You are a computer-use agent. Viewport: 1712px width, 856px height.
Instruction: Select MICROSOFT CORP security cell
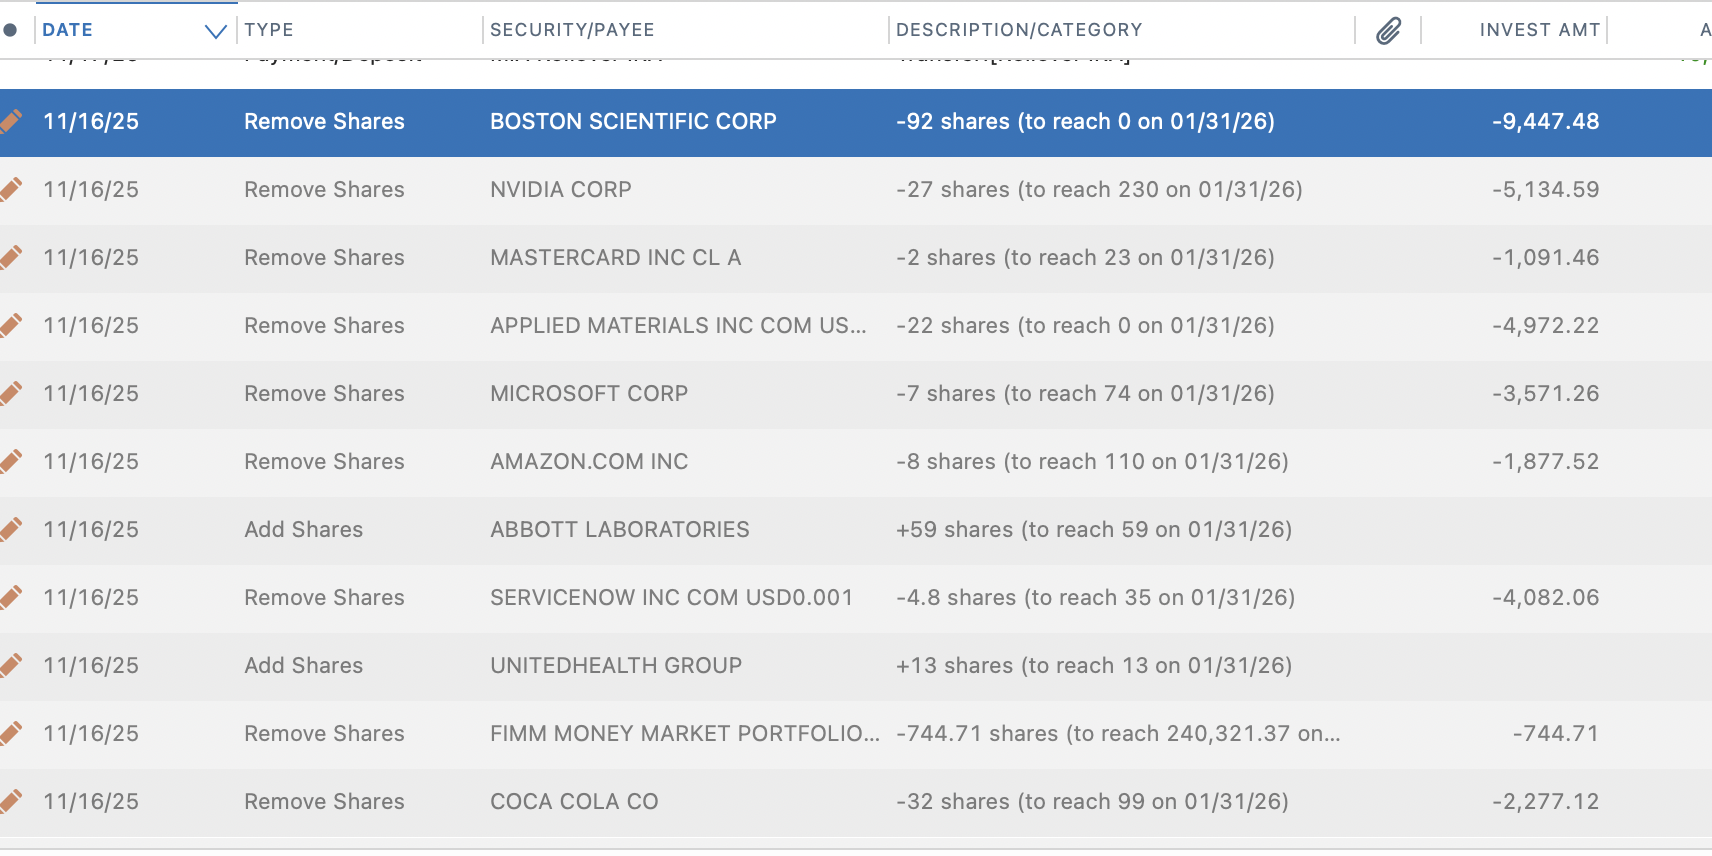[589, 394]
